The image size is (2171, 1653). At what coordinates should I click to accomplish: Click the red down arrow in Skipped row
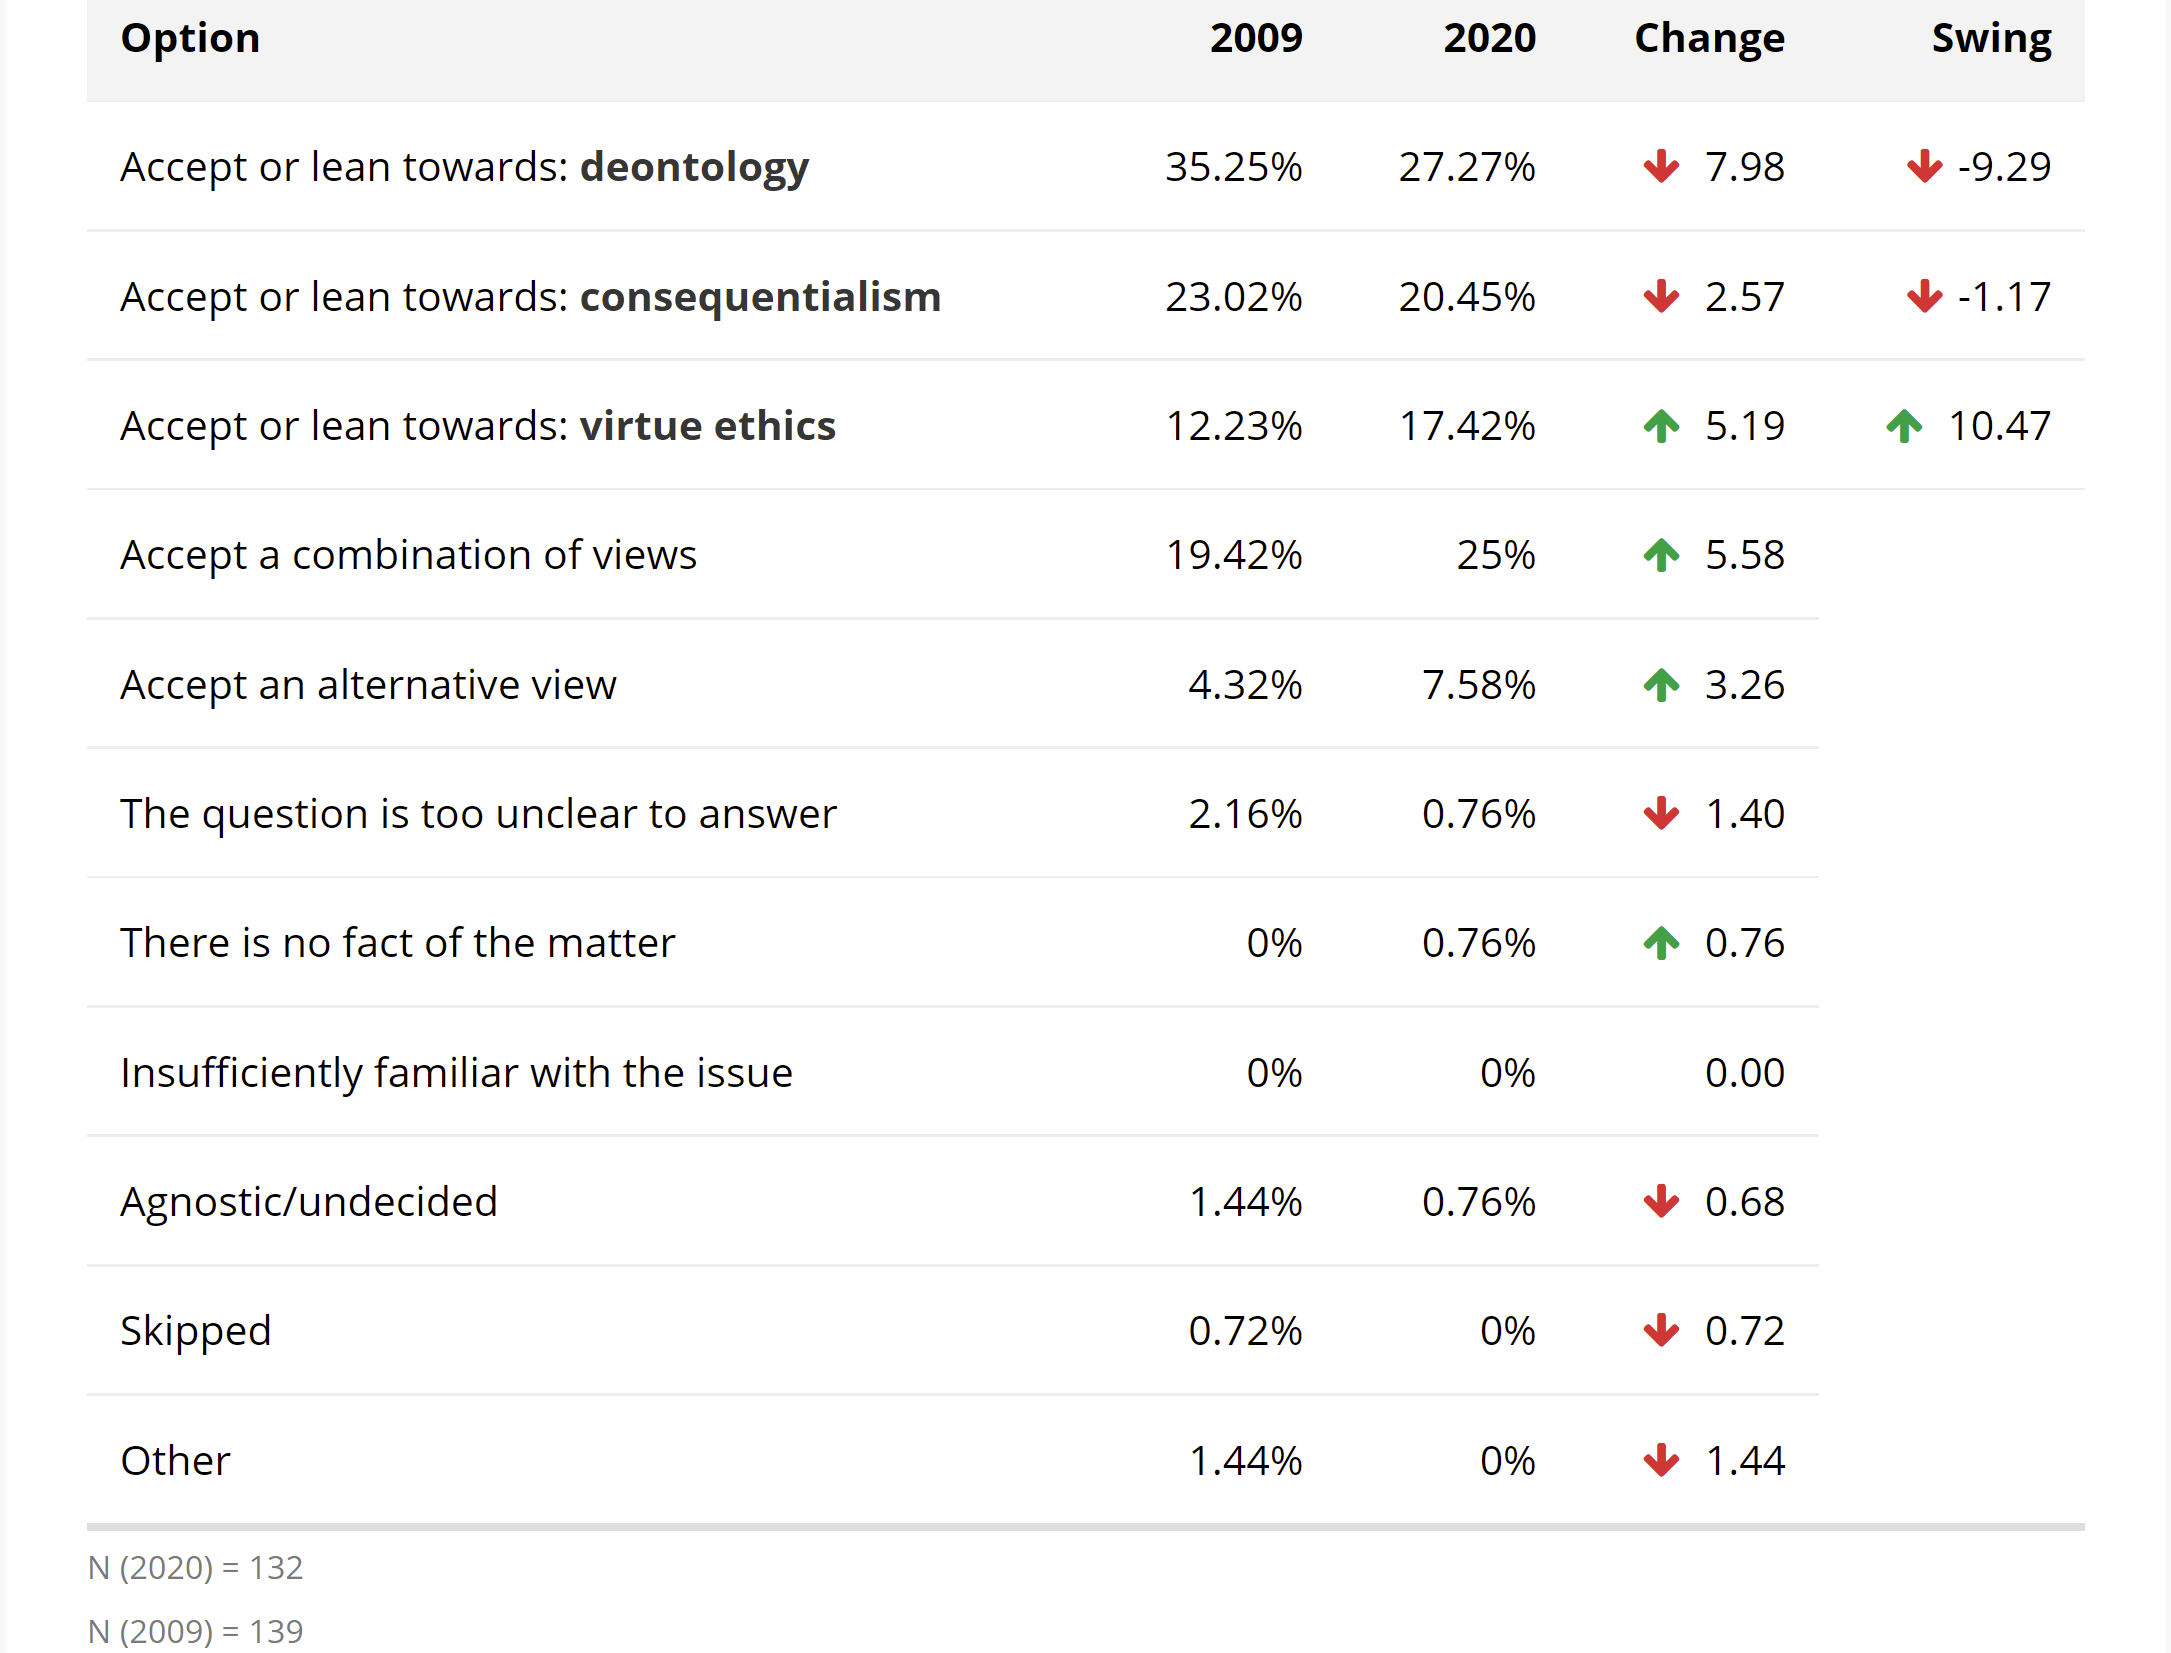click(1661, 1331)
